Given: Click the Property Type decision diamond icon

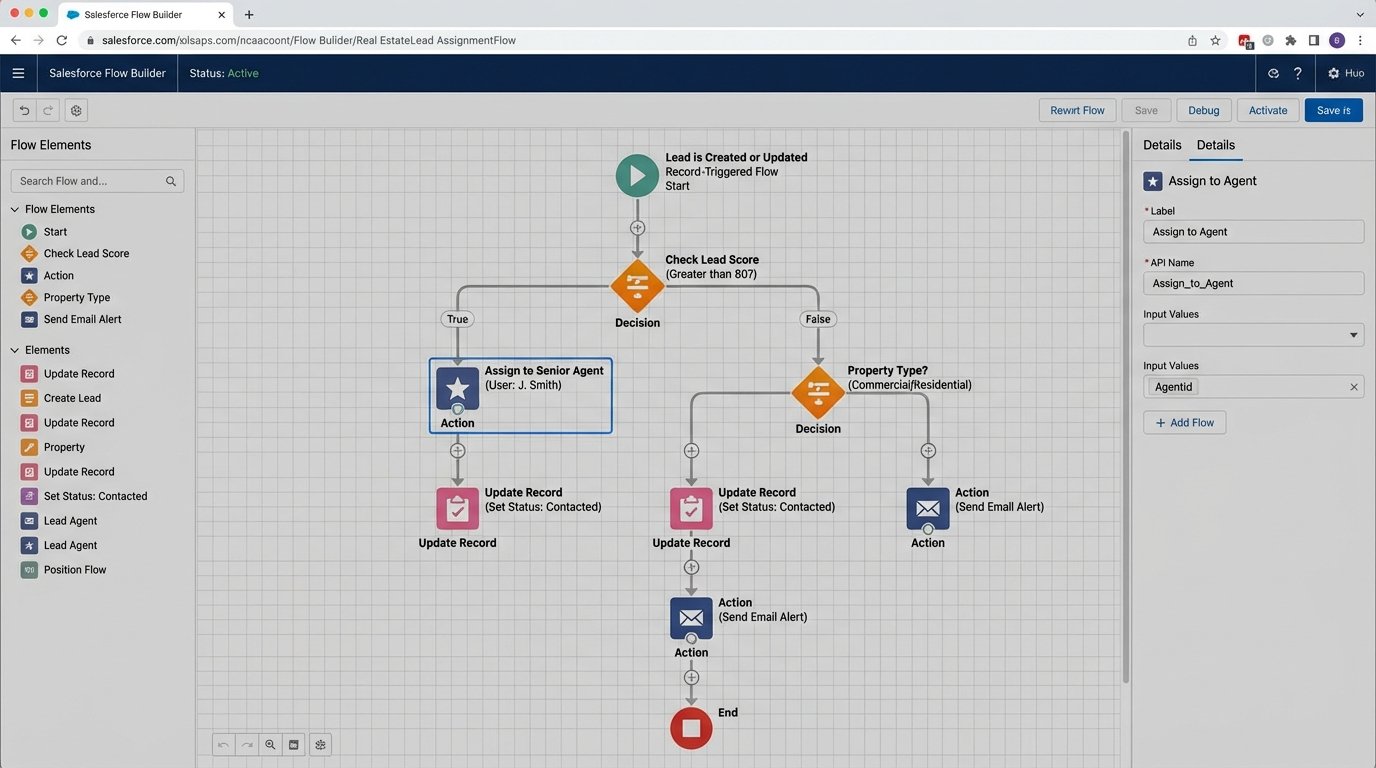Looking at the screenshot, I should pos(818,392).
